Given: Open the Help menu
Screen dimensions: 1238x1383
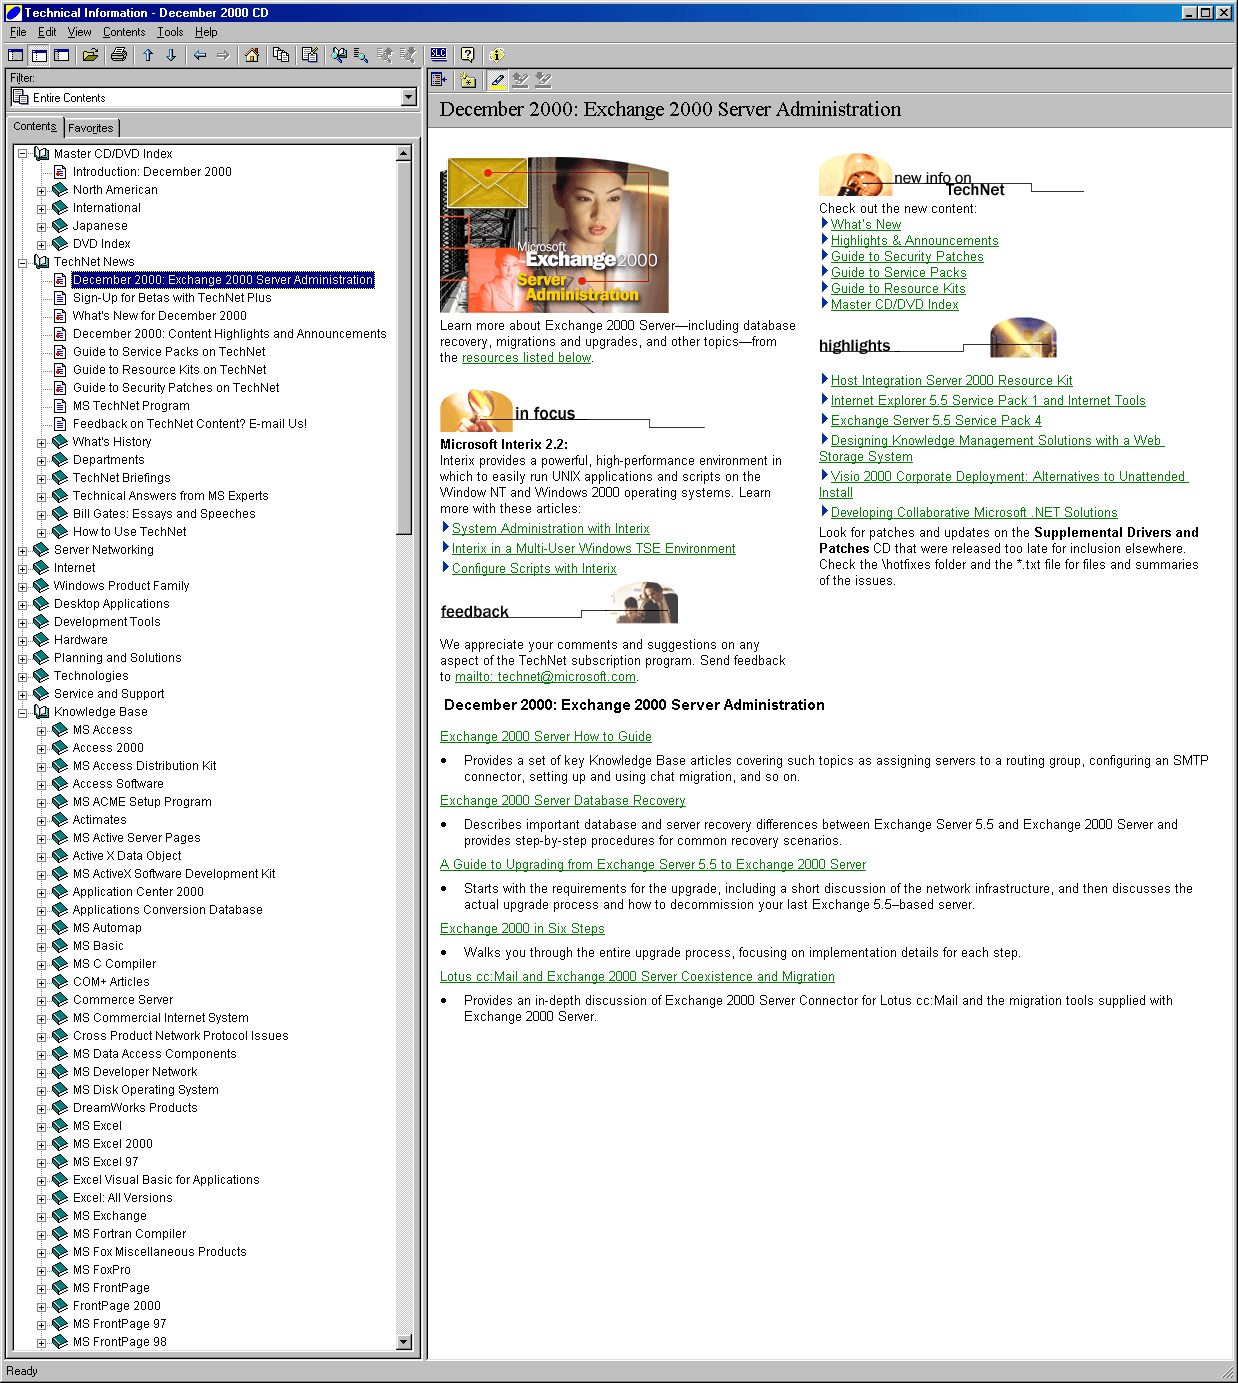Looking at the screenshot, I should pos(206,32).
